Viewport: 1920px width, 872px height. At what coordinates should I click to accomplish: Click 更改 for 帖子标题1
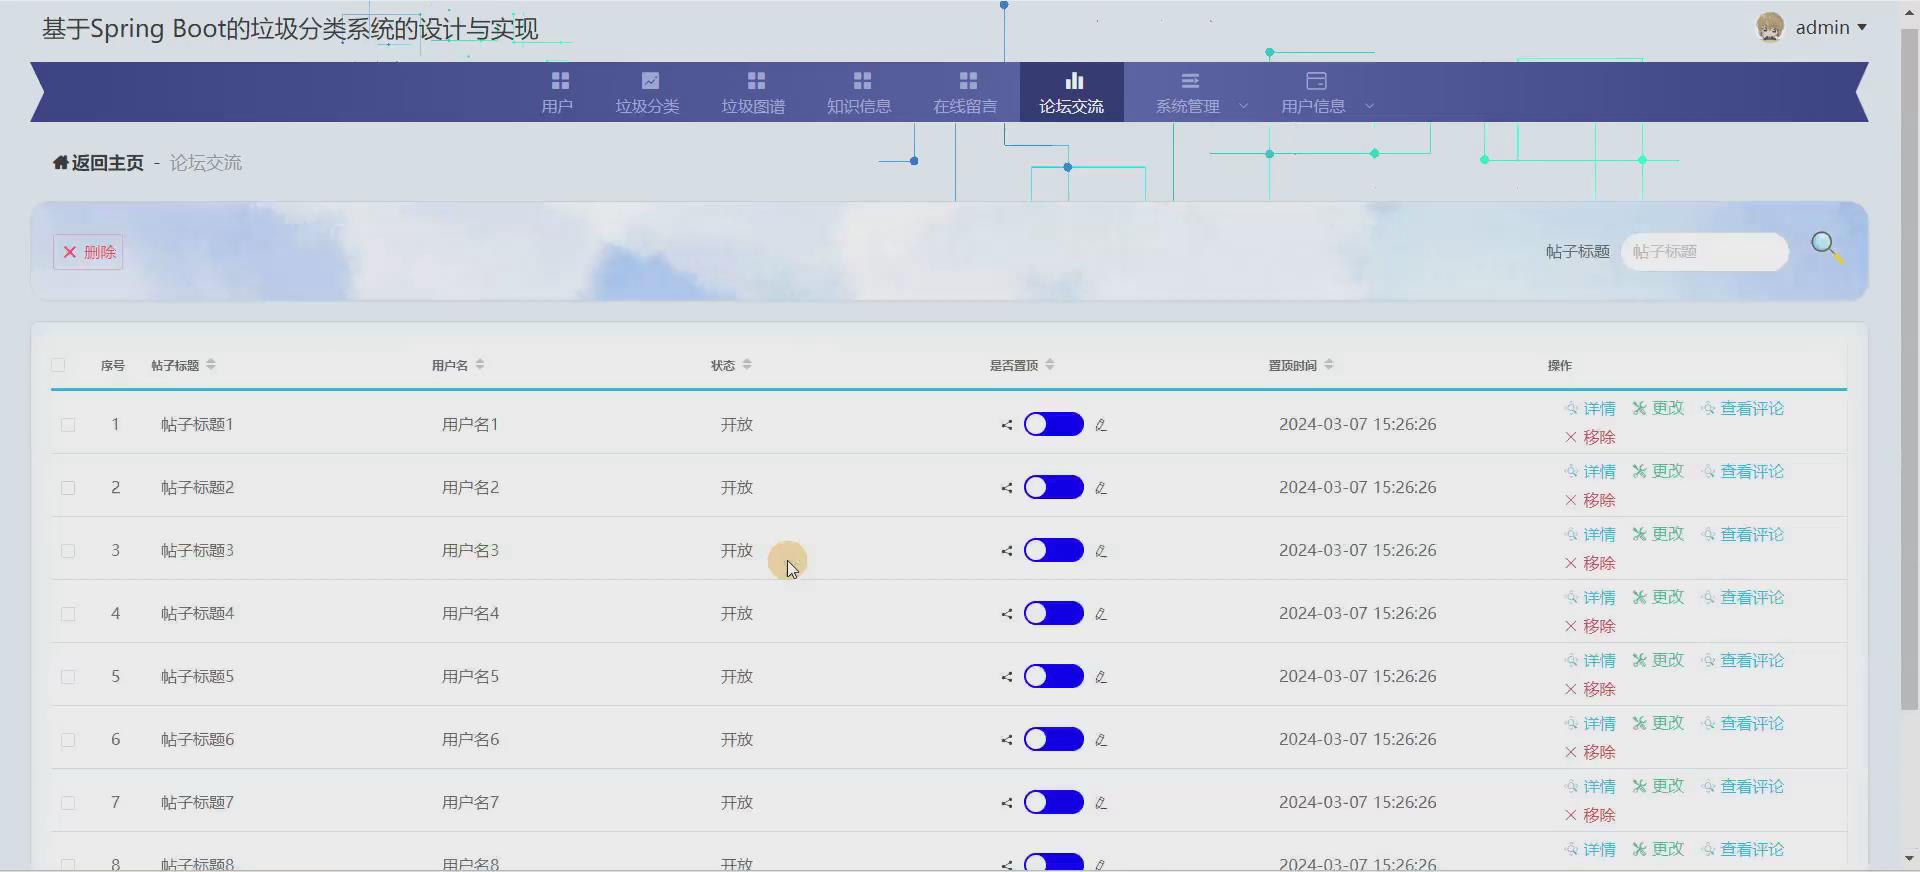pyautogui.click(x=1658, y=408)
